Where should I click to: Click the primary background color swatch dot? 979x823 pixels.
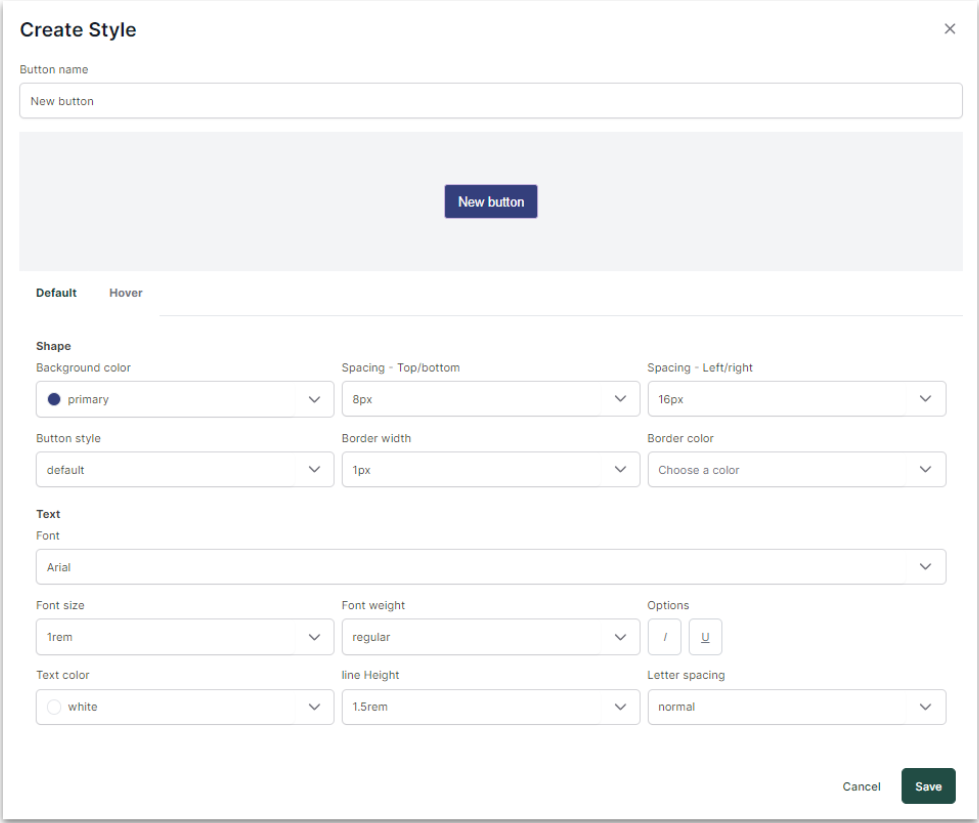coord(54,399)
